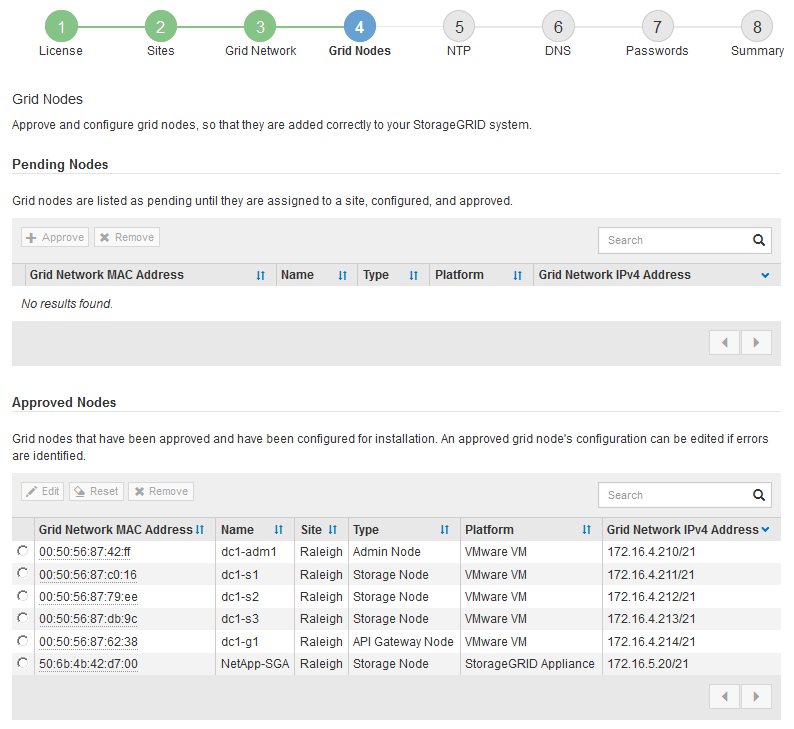Jump to step 5 NTP
The height and width of the screenshot is (729, 794).
tap(459, 27)
